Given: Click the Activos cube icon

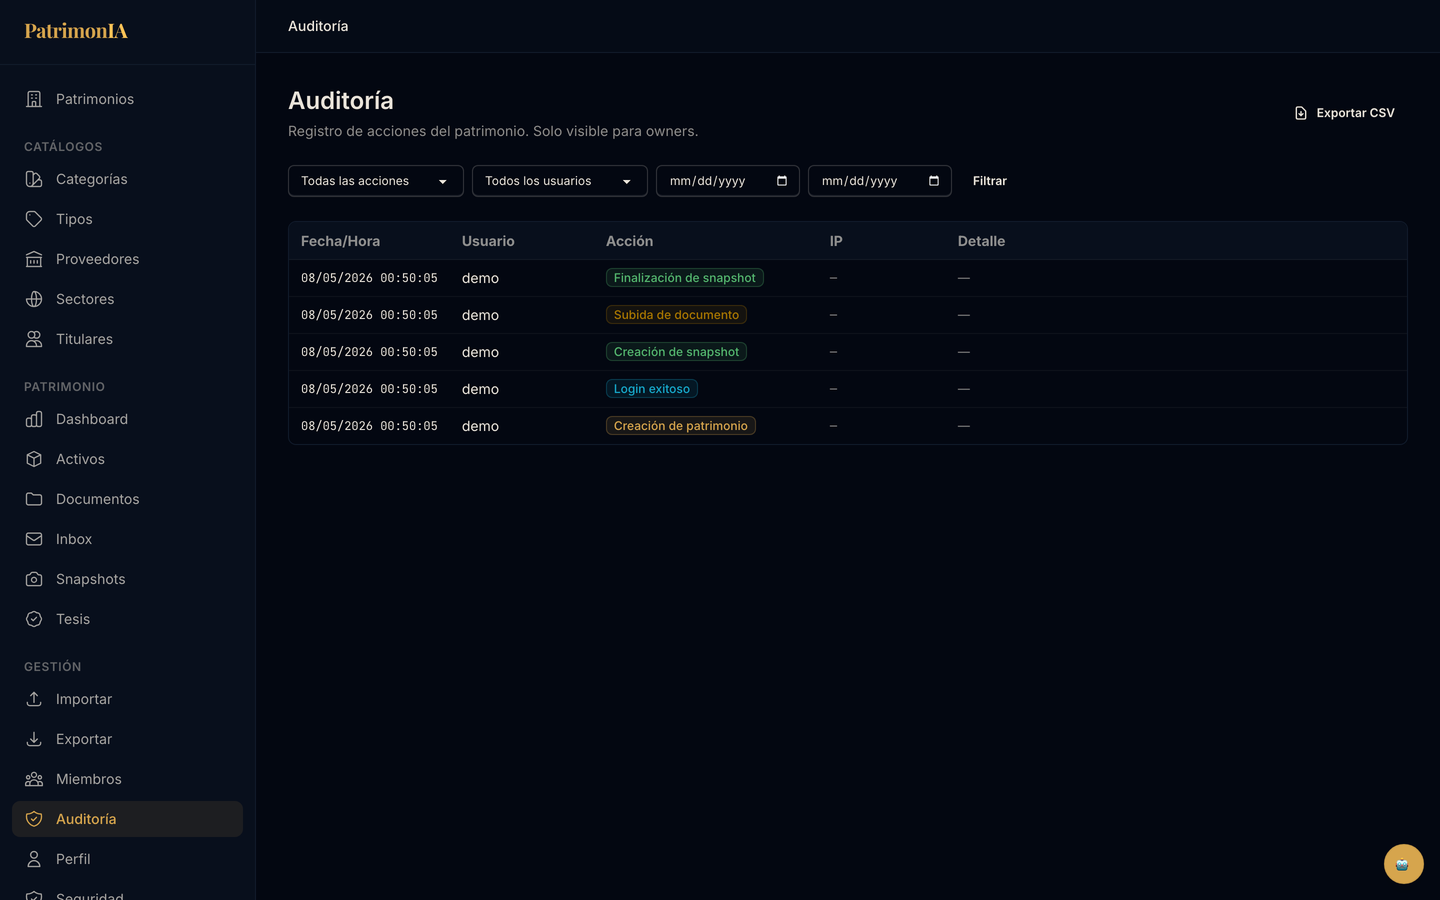Looking at the screenshot, I should (34, 459).
